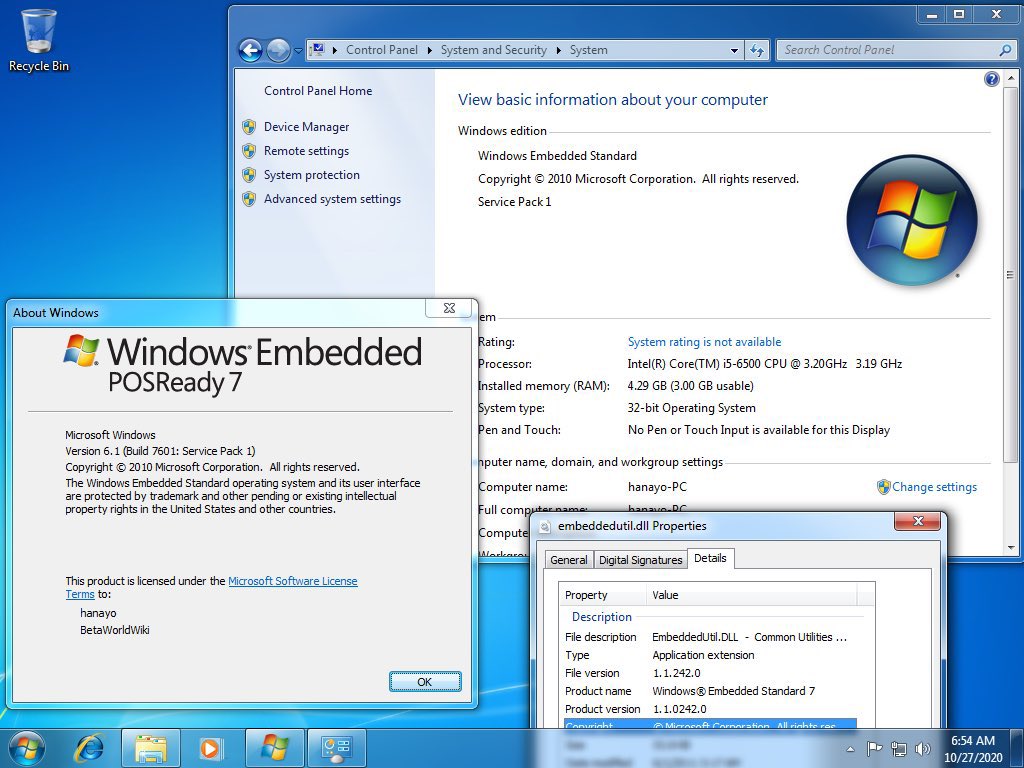Click the speaker icon in the system tray

tap(921, 748)
